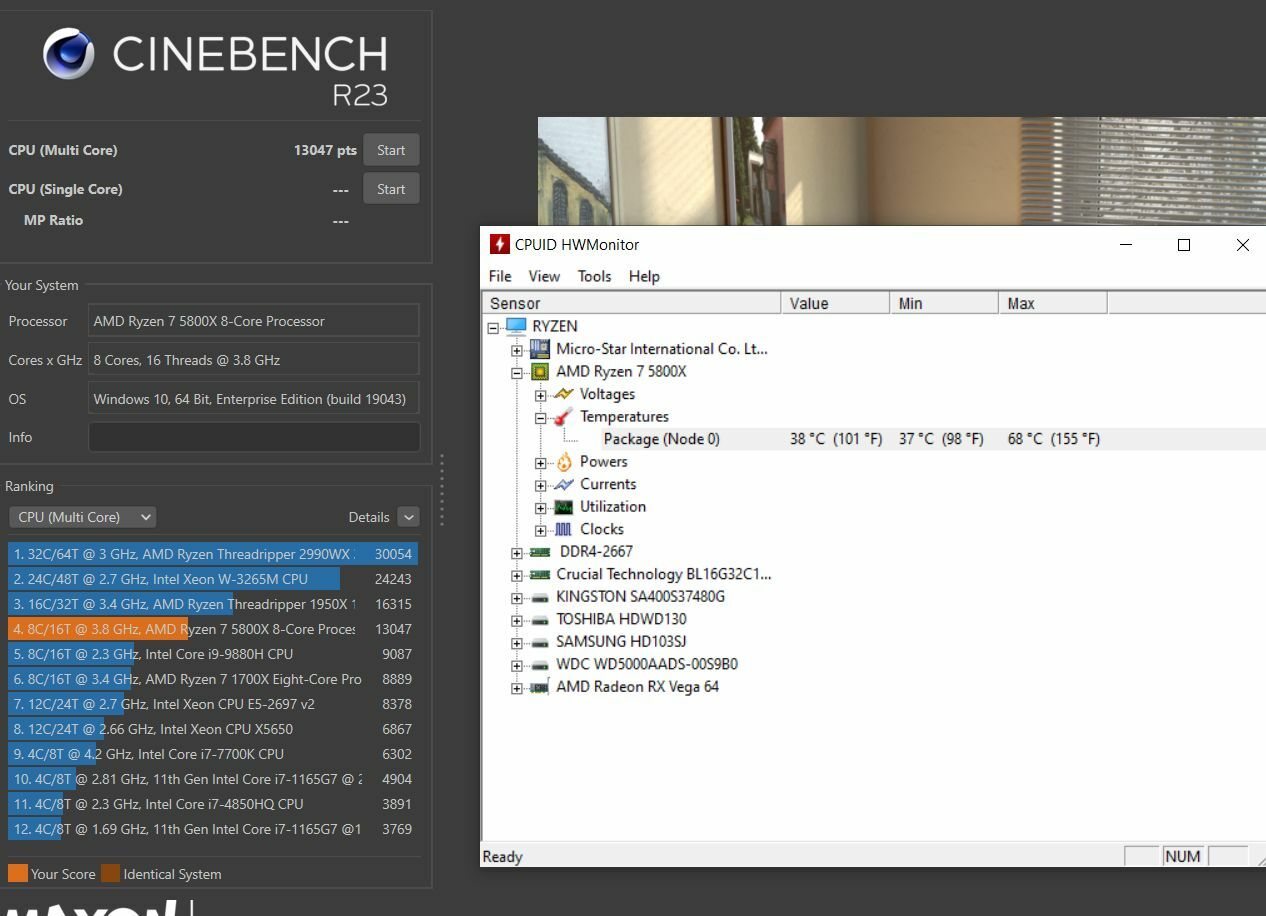The width and height of the screenshot is (1266, 916).
Task: Select ranking entry Xeon CPU E5-2697 v2
Action: pos(213,704)
